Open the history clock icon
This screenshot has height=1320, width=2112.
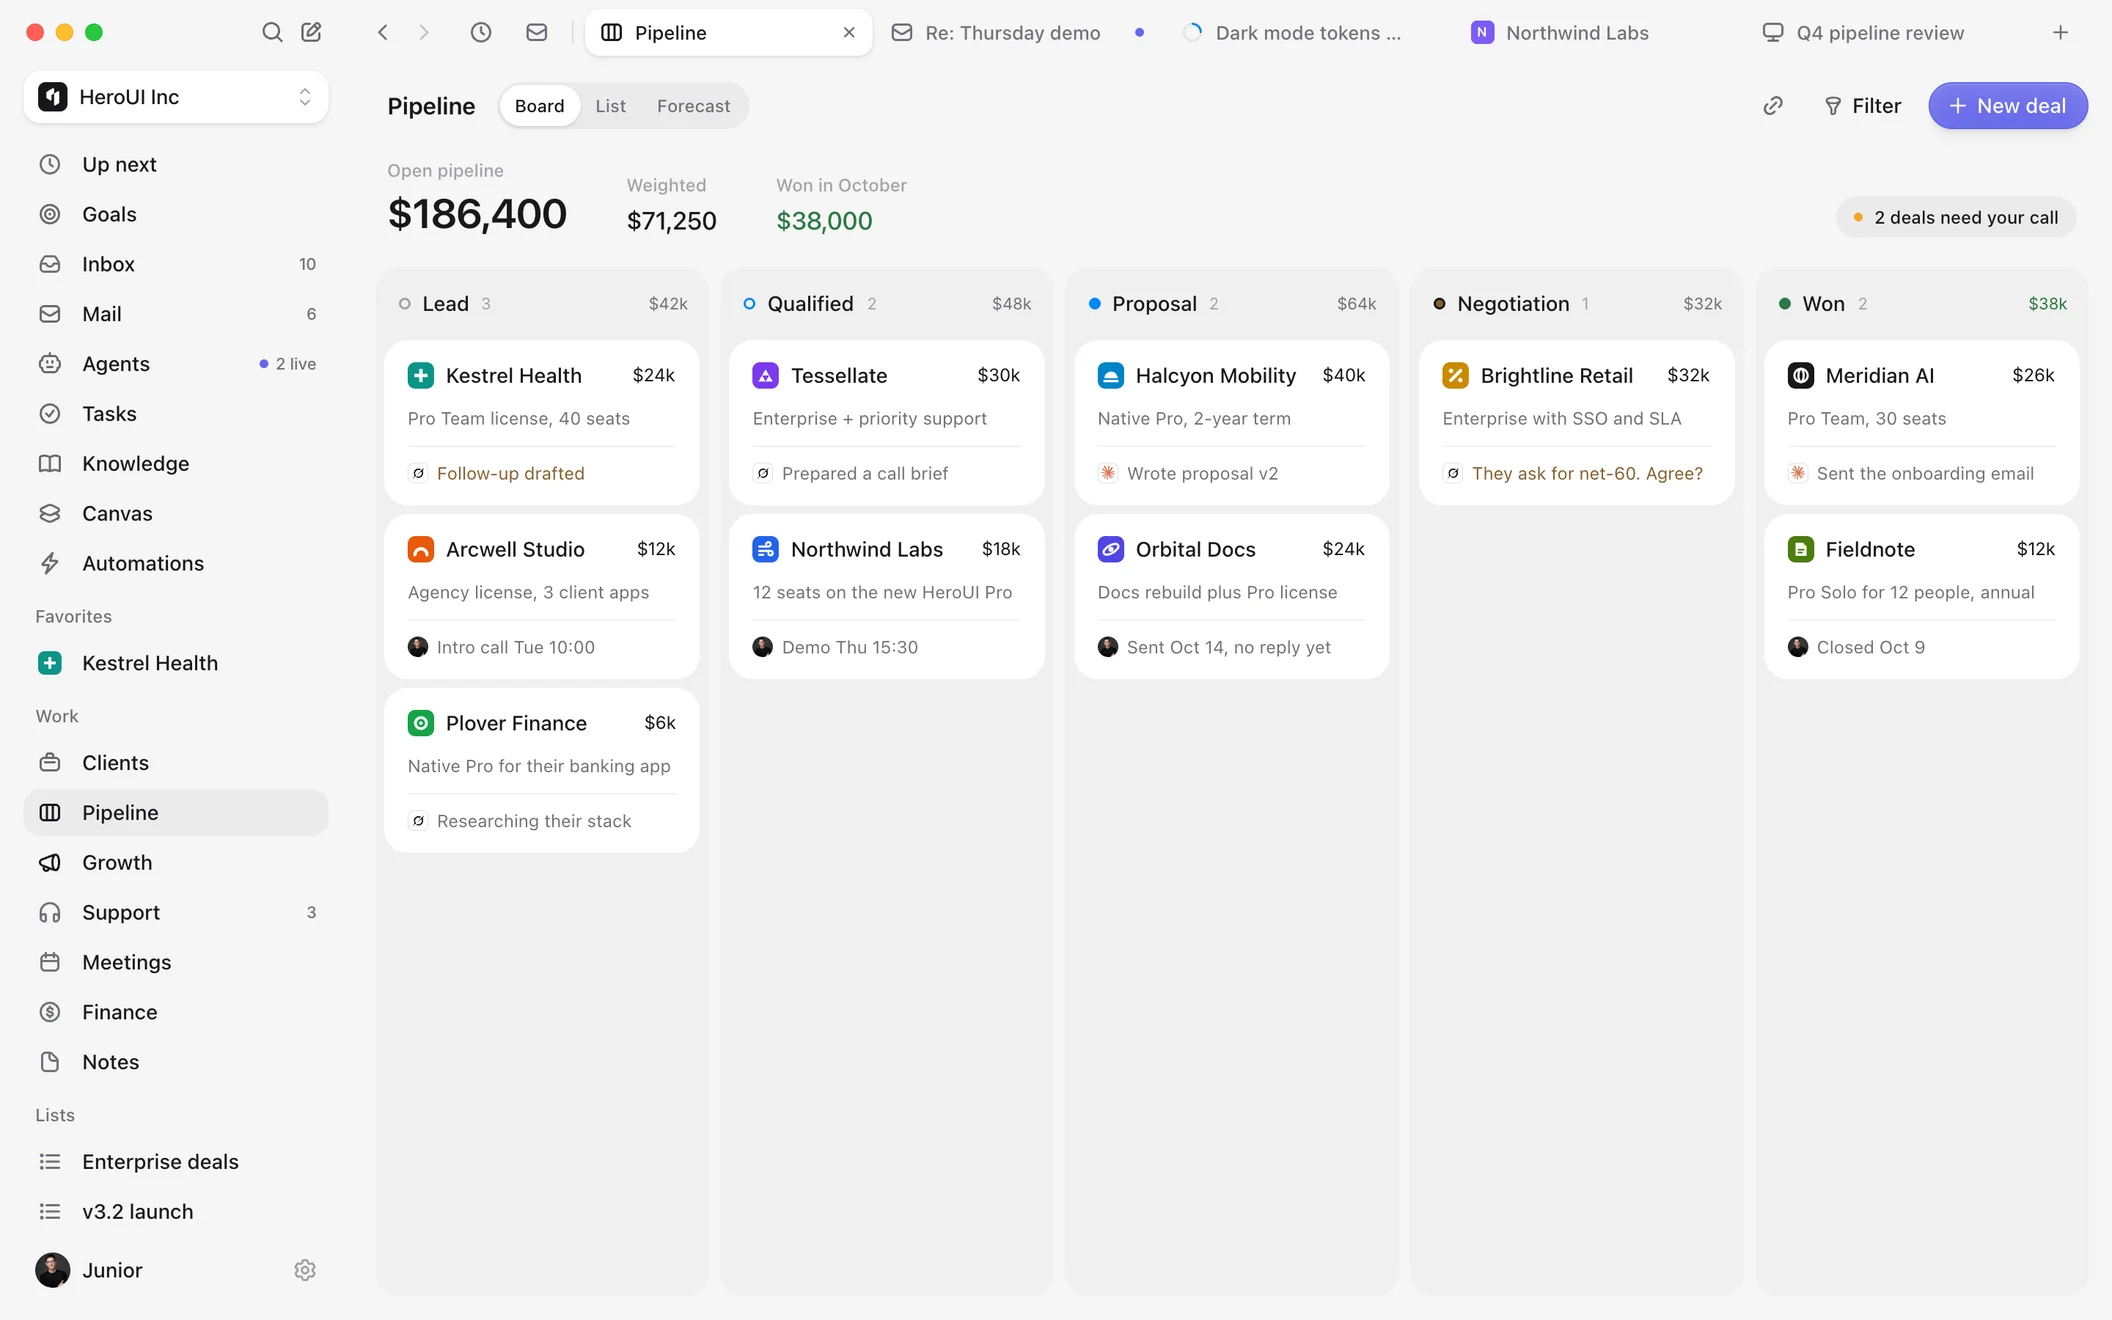point(481,32)
